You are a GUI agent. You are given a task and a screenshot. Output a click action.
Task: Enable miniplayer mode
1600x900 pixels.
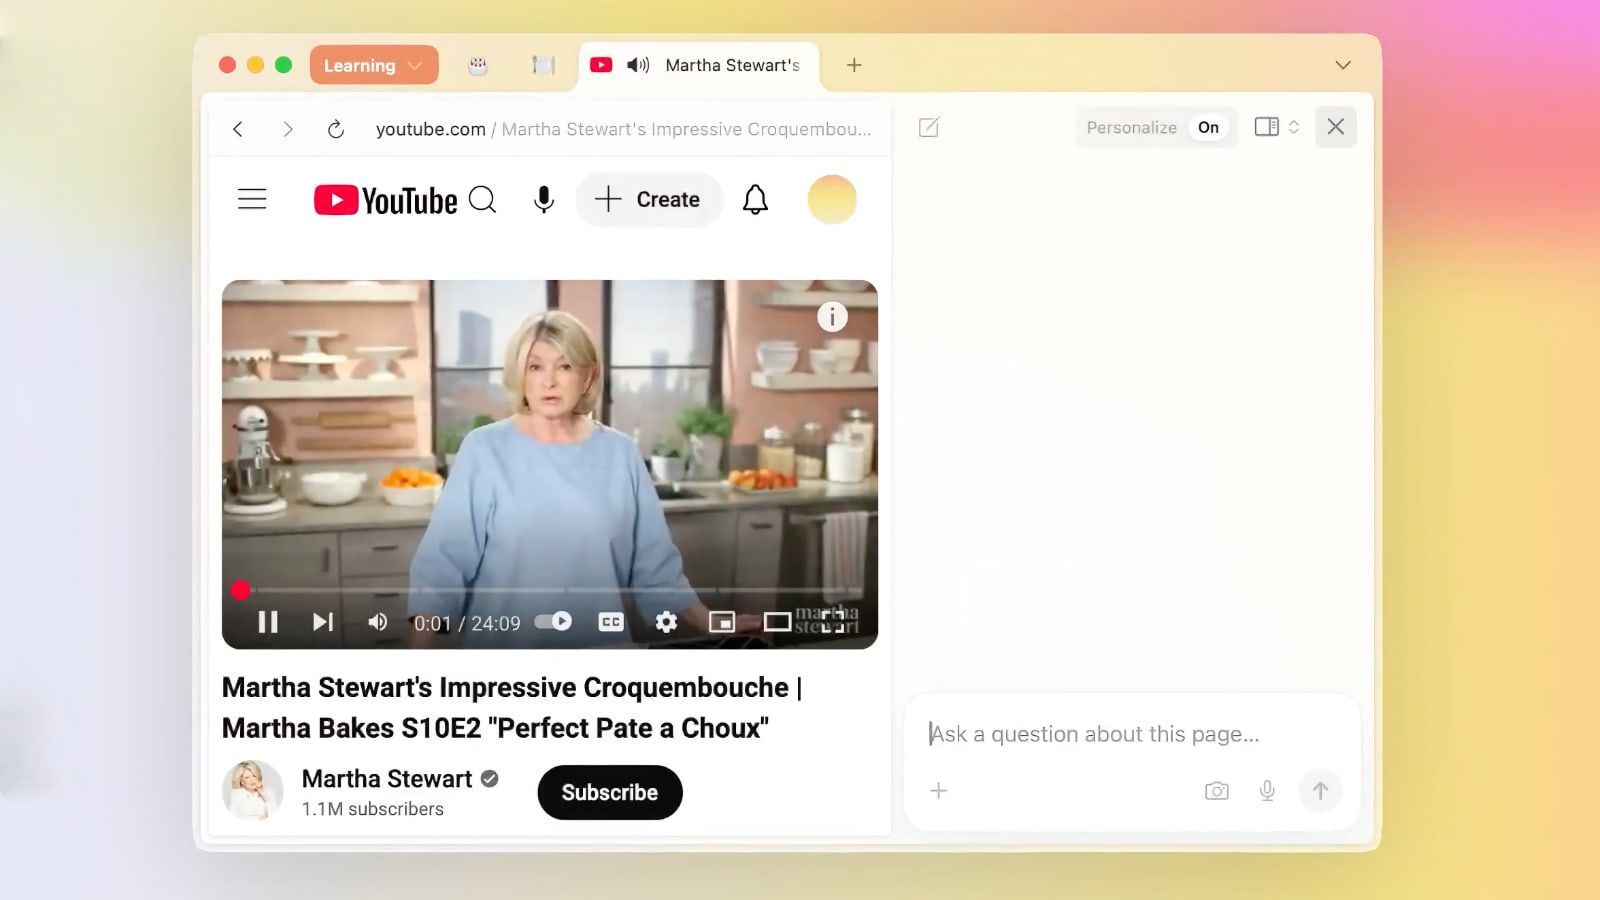[721, 622]
